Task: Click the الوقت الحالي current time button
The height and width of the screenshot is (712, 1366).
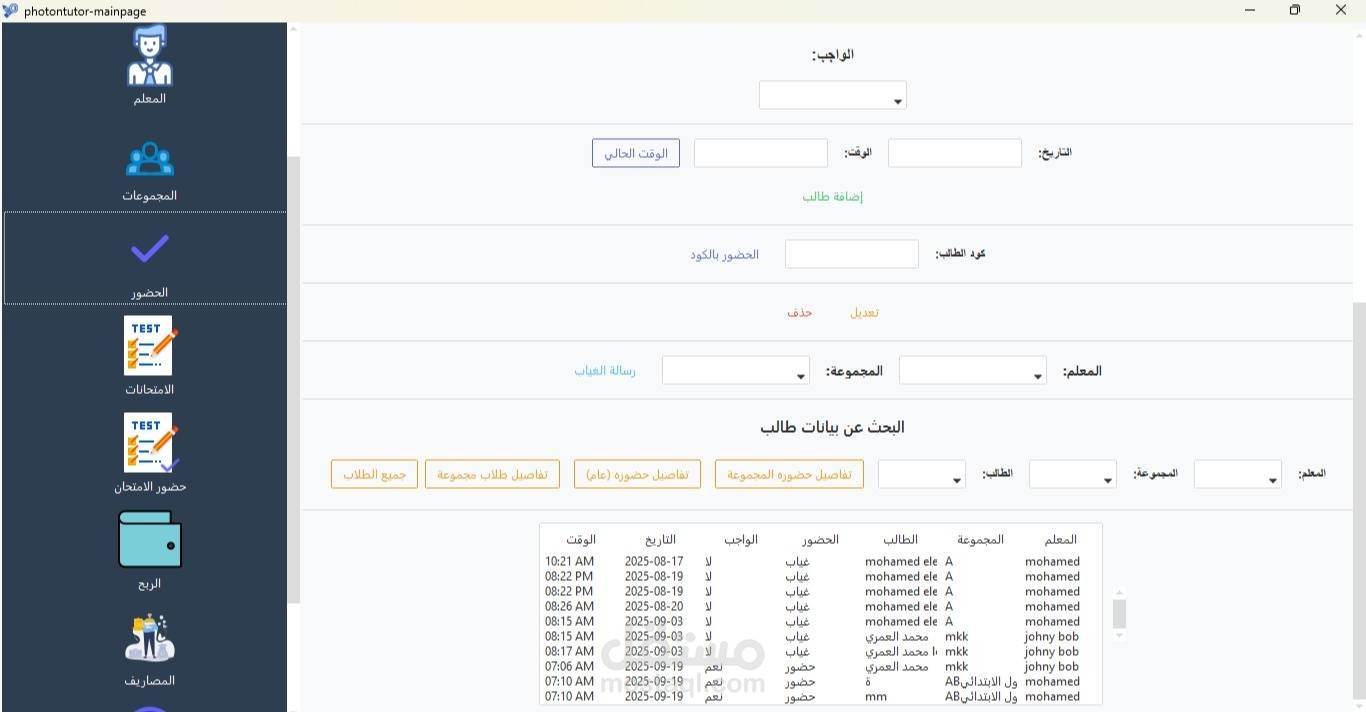Action: [636, 153]
